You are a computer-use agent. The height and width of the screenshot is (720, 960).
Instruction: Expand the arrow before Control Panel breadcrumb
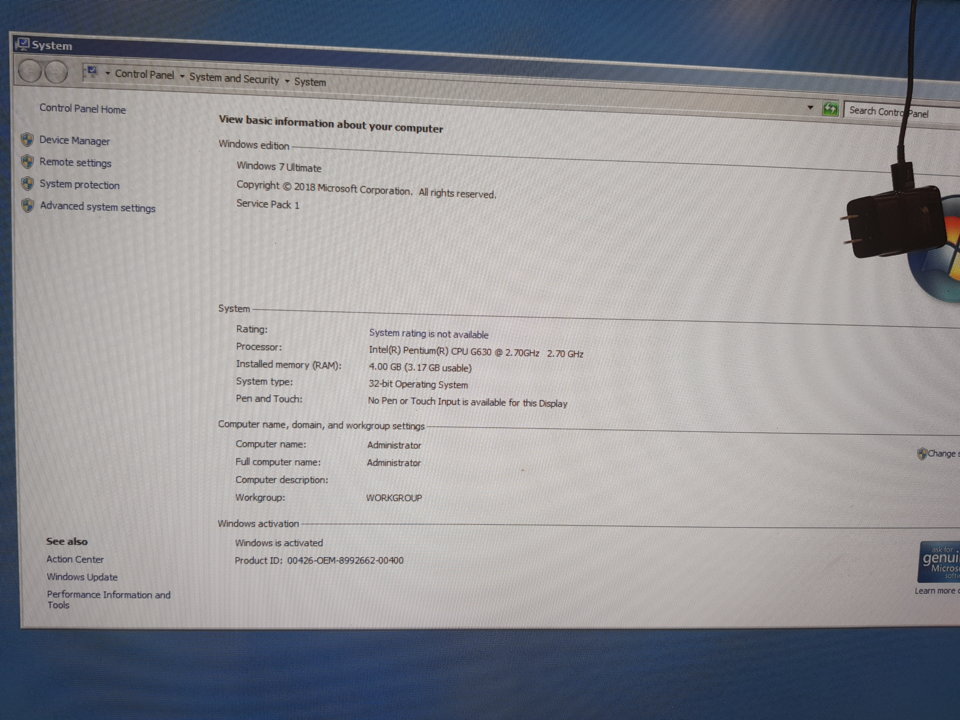click(x=108, y=73)
